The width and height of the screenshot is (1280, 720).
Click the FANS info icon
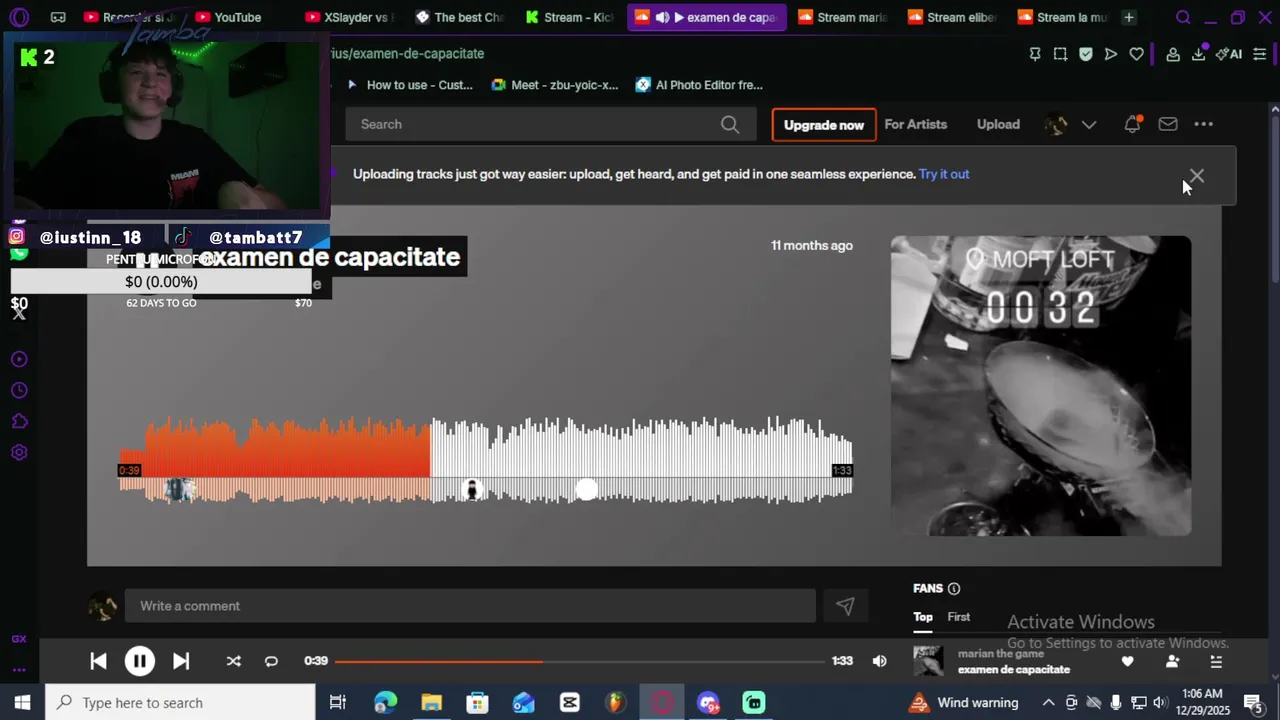954,589
